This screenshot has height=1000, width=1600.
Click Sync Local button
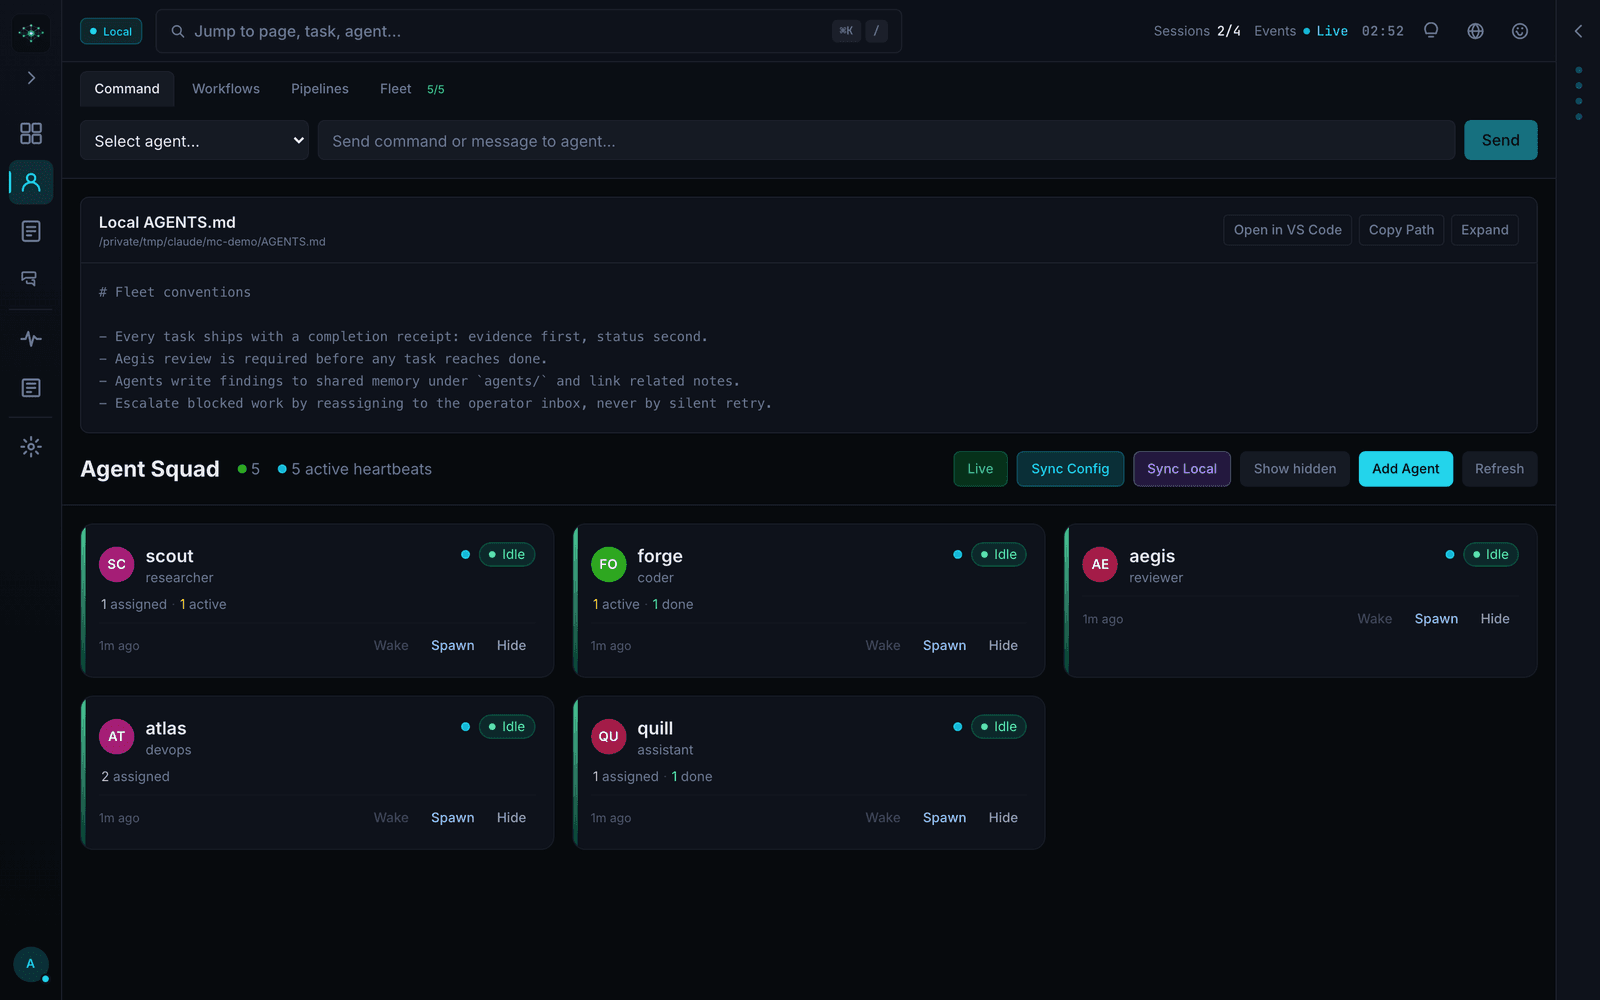(x=1181, y=469)
